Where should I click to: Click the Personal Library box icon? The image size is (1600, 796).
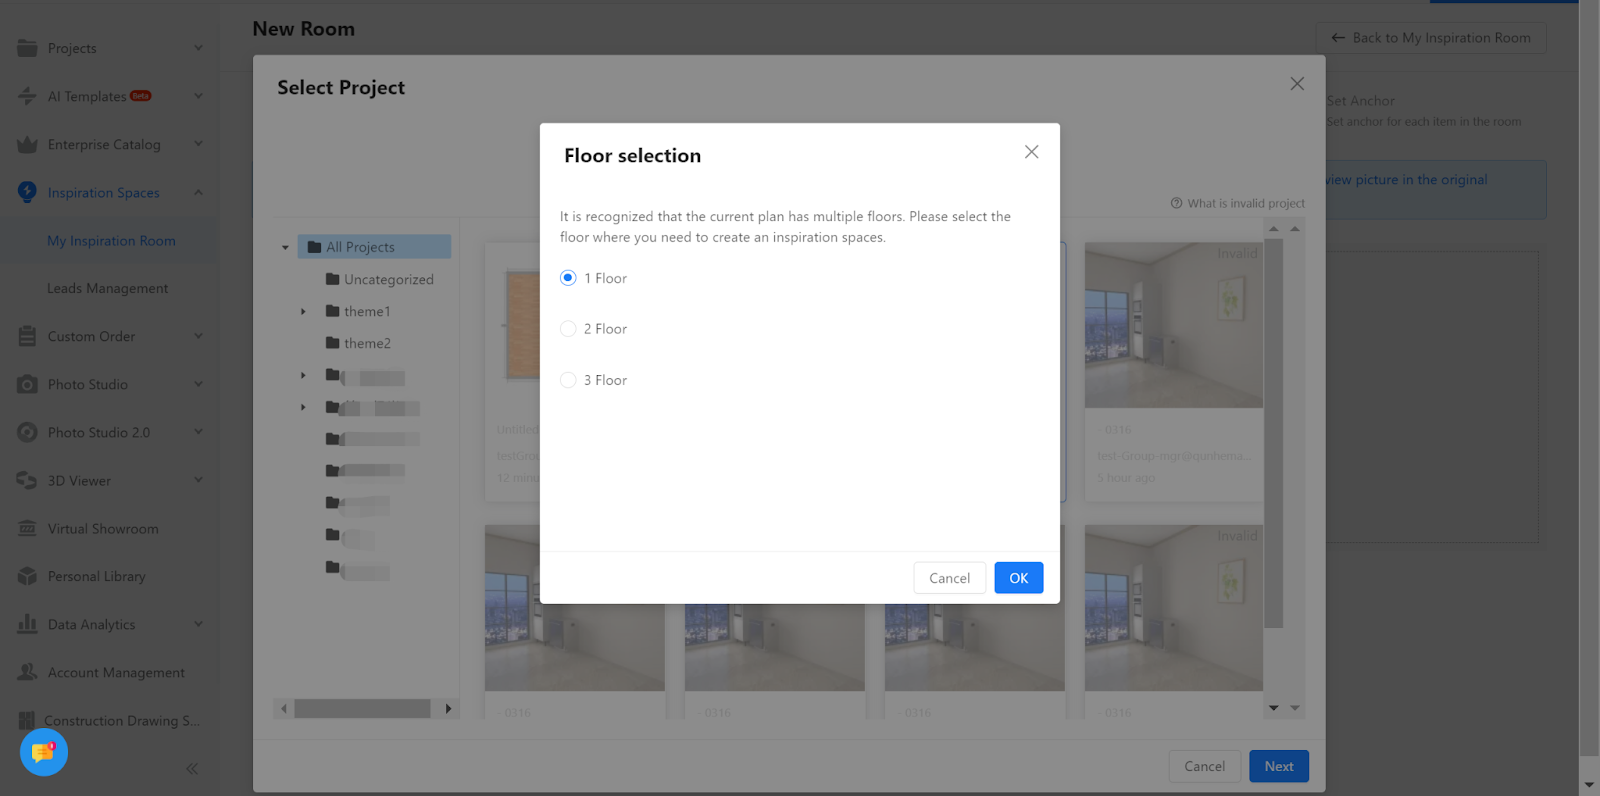[27, 577]
